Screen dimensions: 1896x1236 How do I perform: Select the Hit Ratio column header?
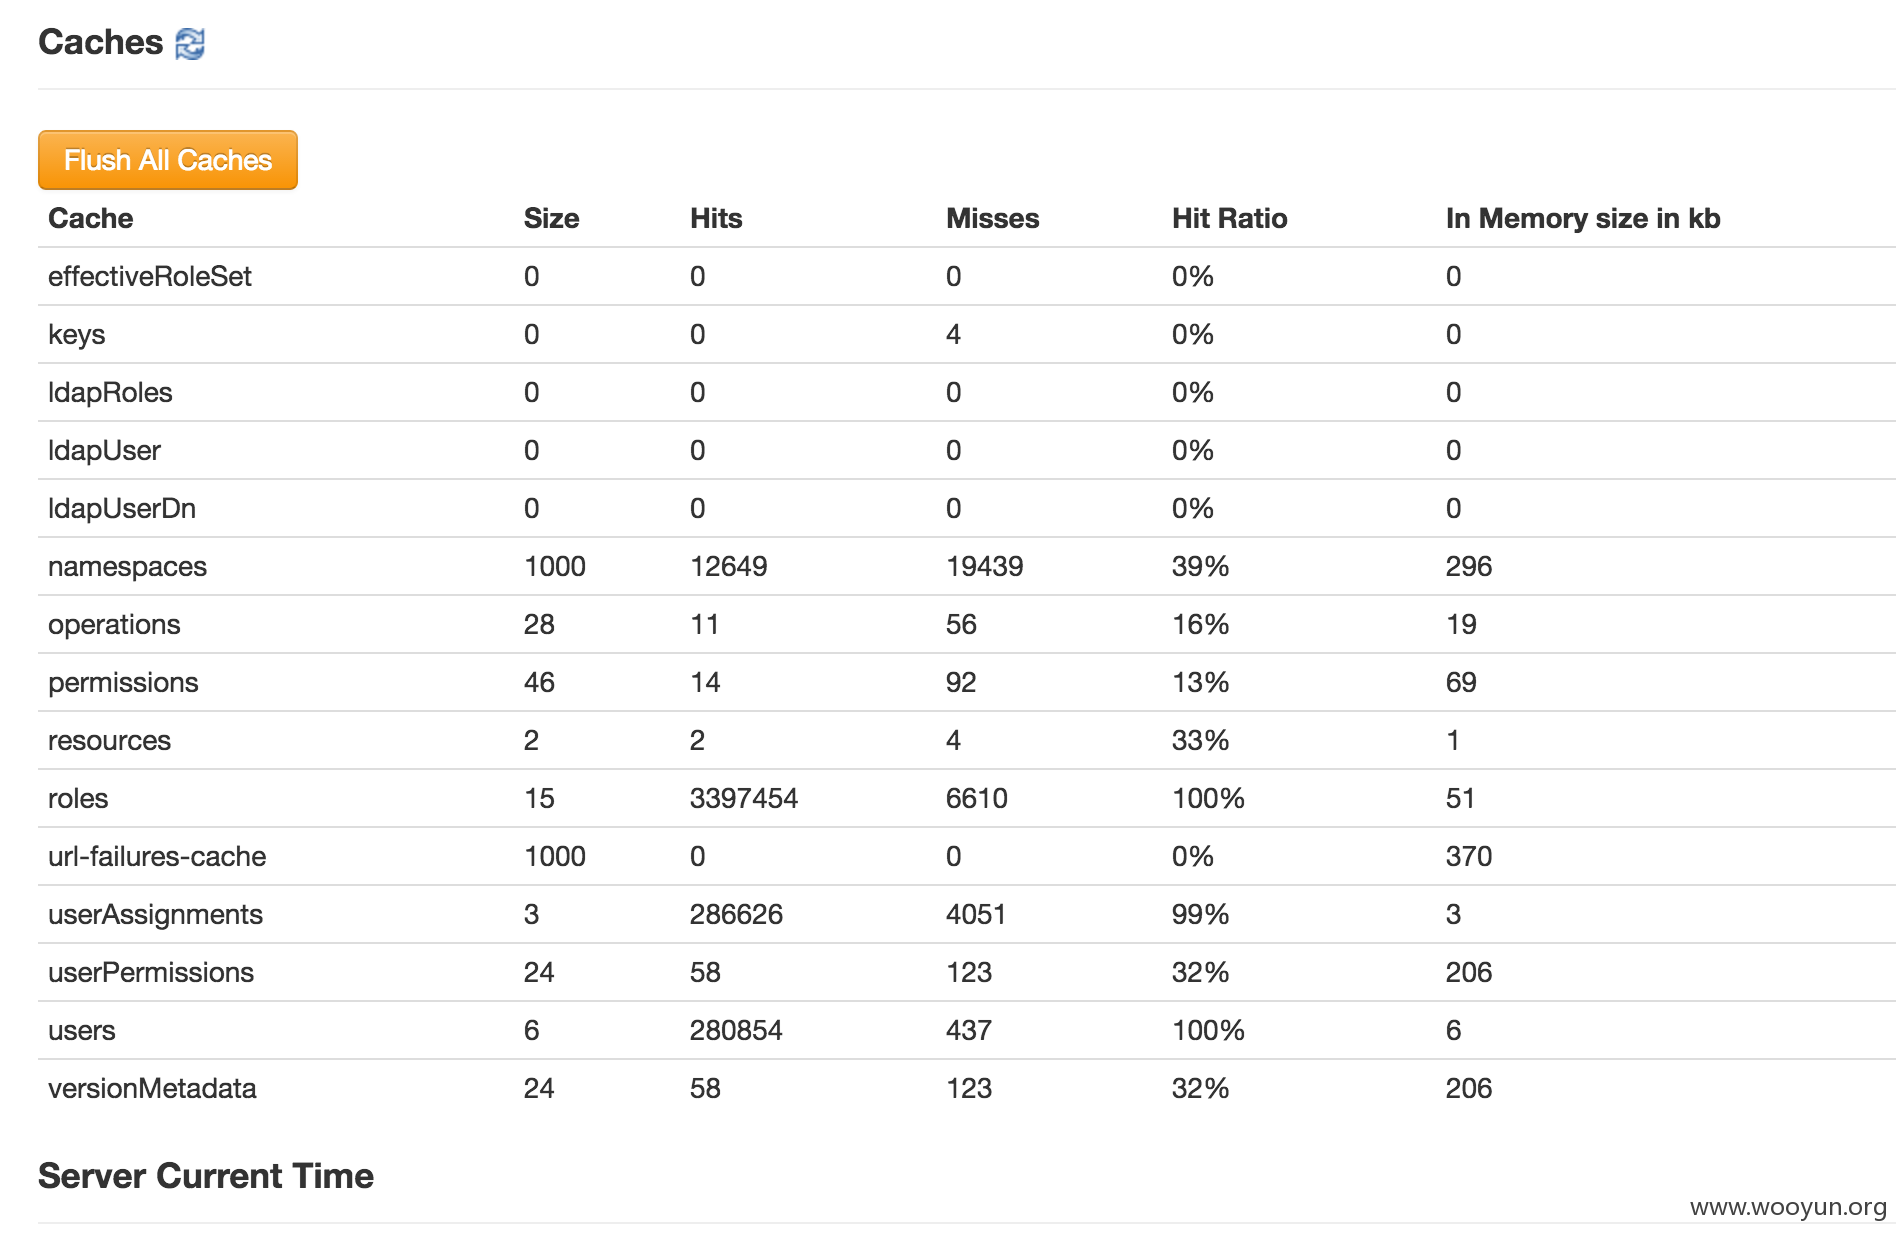[1229, 219]
